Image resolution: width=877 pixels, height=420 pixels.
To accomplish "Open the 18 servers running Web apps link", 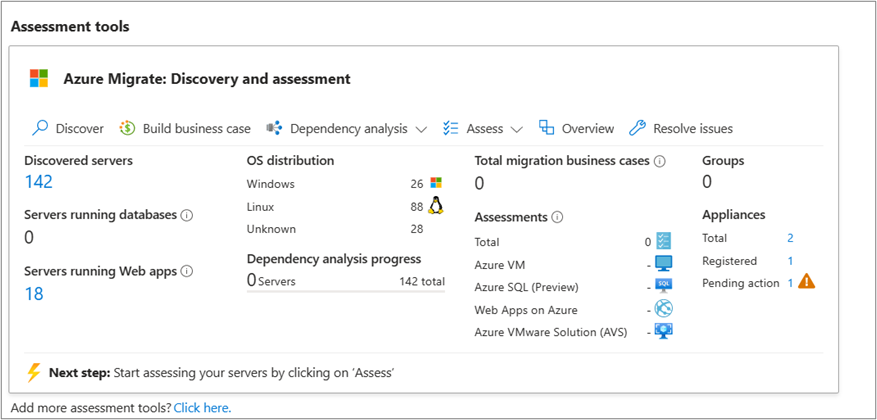I will [x=33, y=293].
